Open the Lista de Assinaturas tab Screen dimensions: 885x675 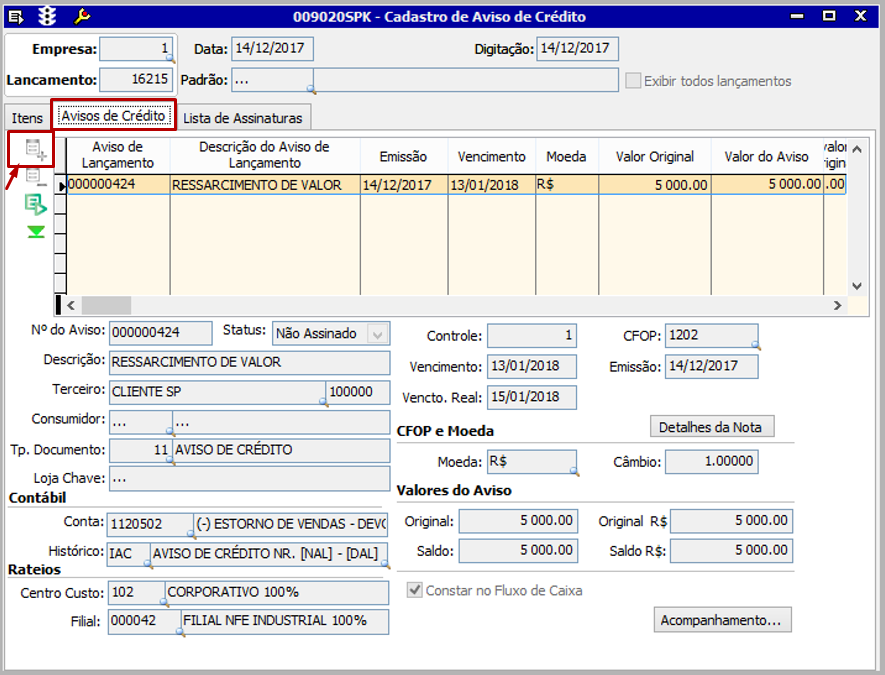(x=242, y=118)
